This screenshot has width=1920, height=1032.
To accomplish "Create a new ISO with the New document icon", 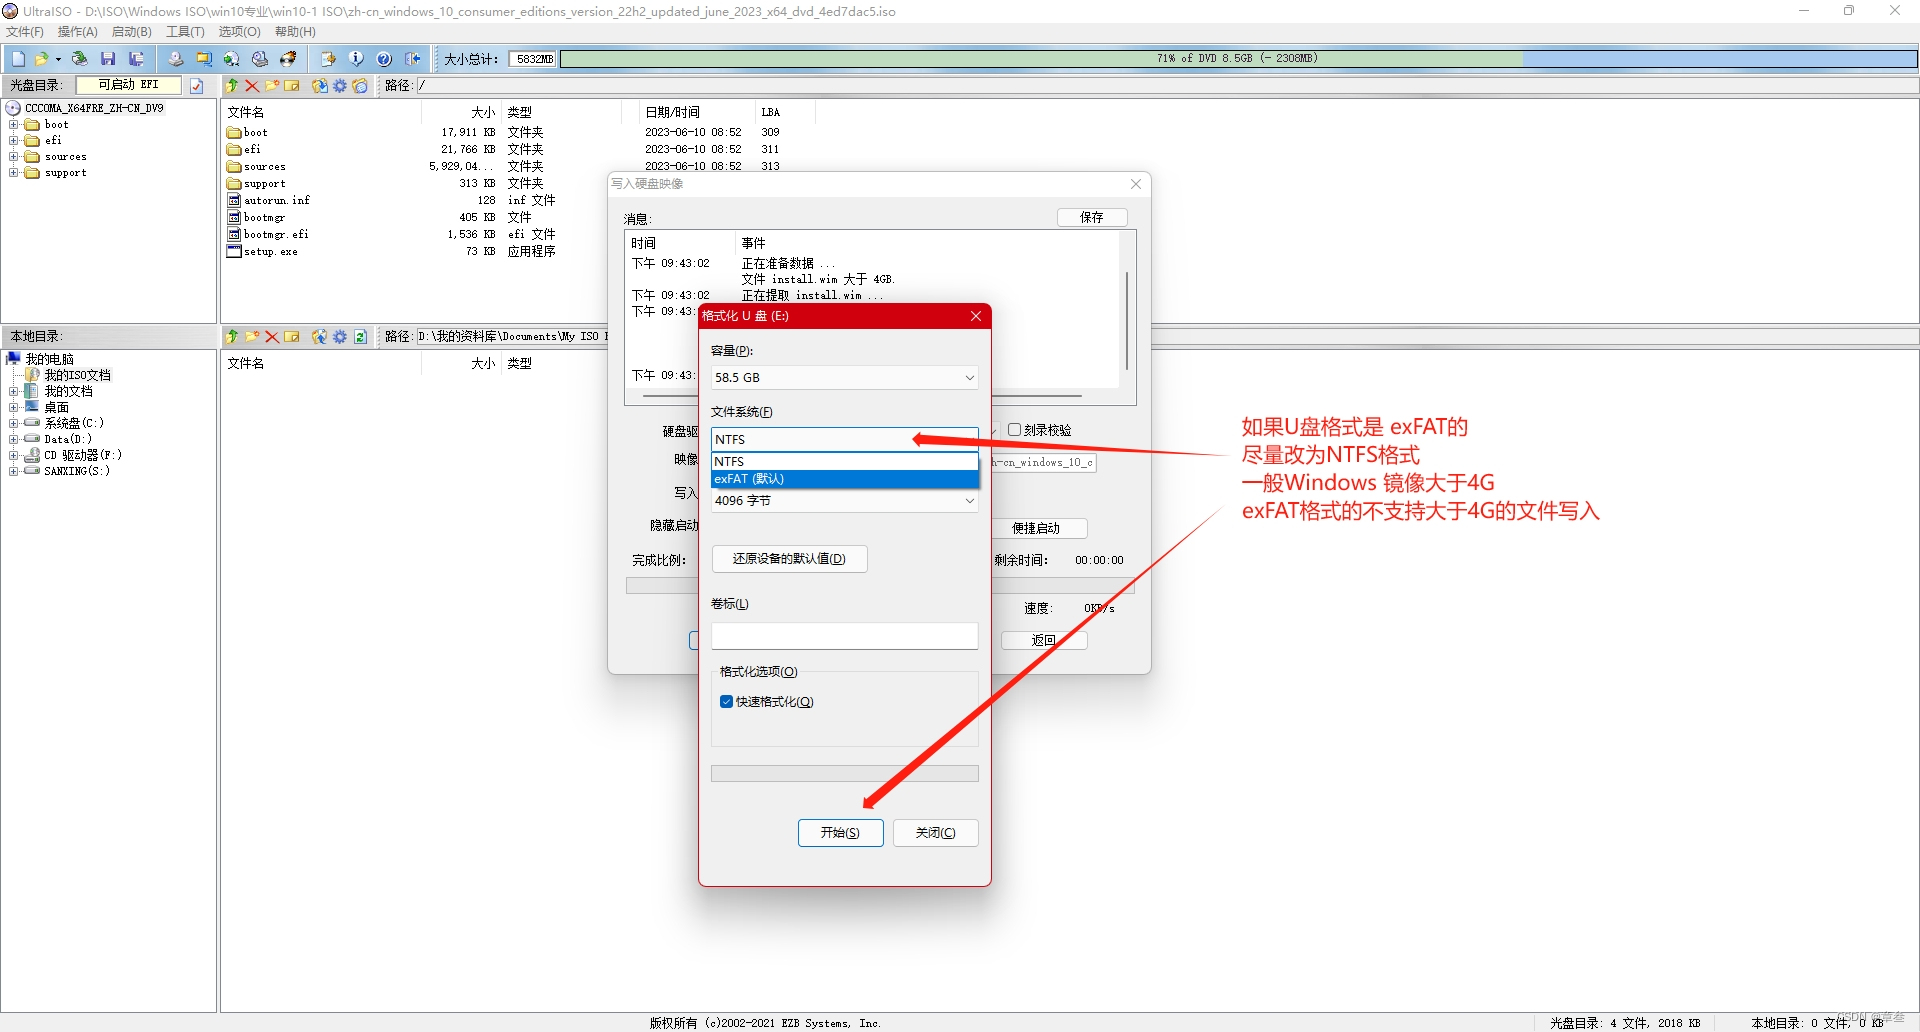I will click(17, 58).
